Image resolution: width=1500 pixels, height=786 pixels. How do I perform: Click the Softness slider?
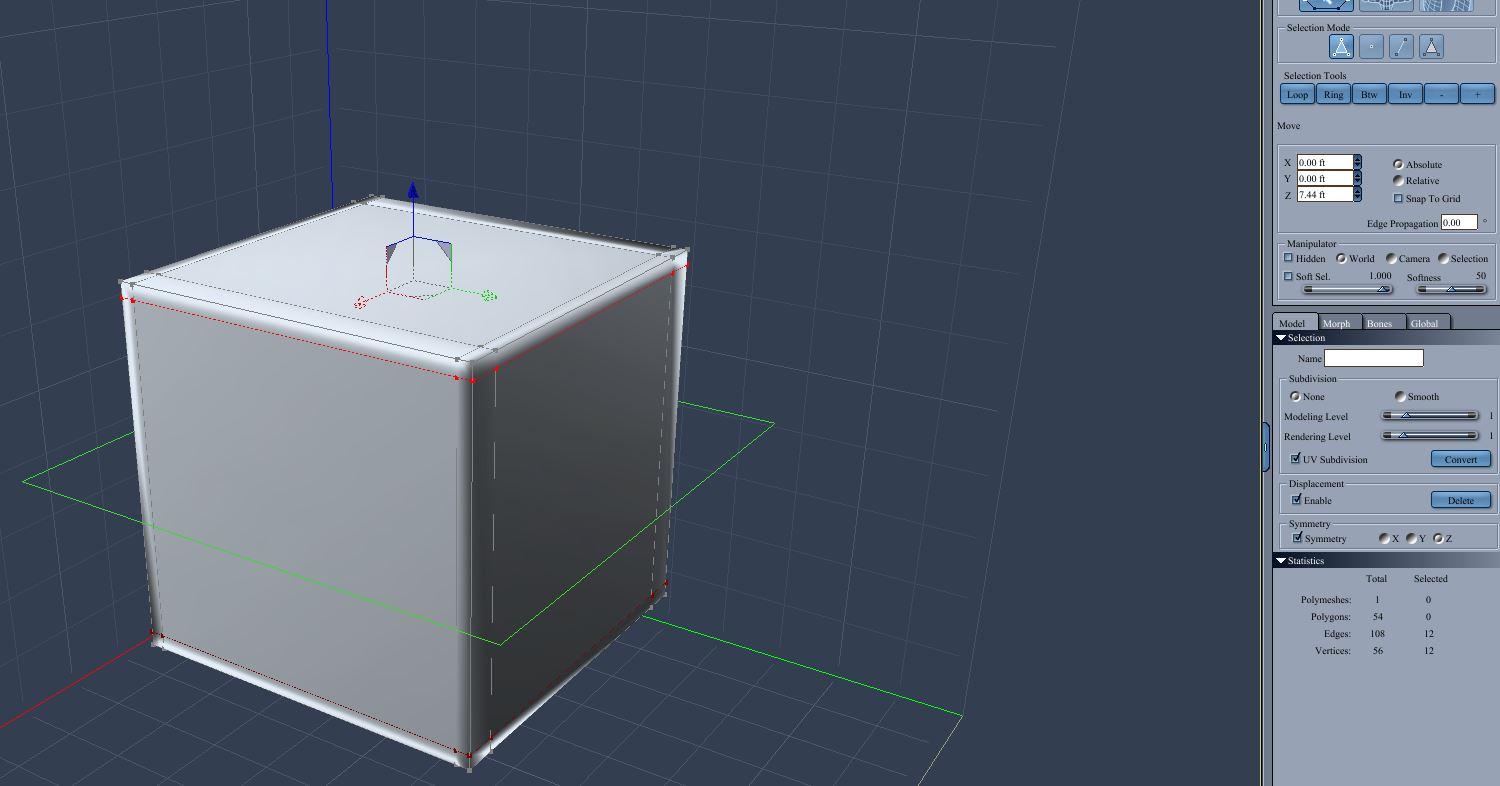(x=1452, y=290)
